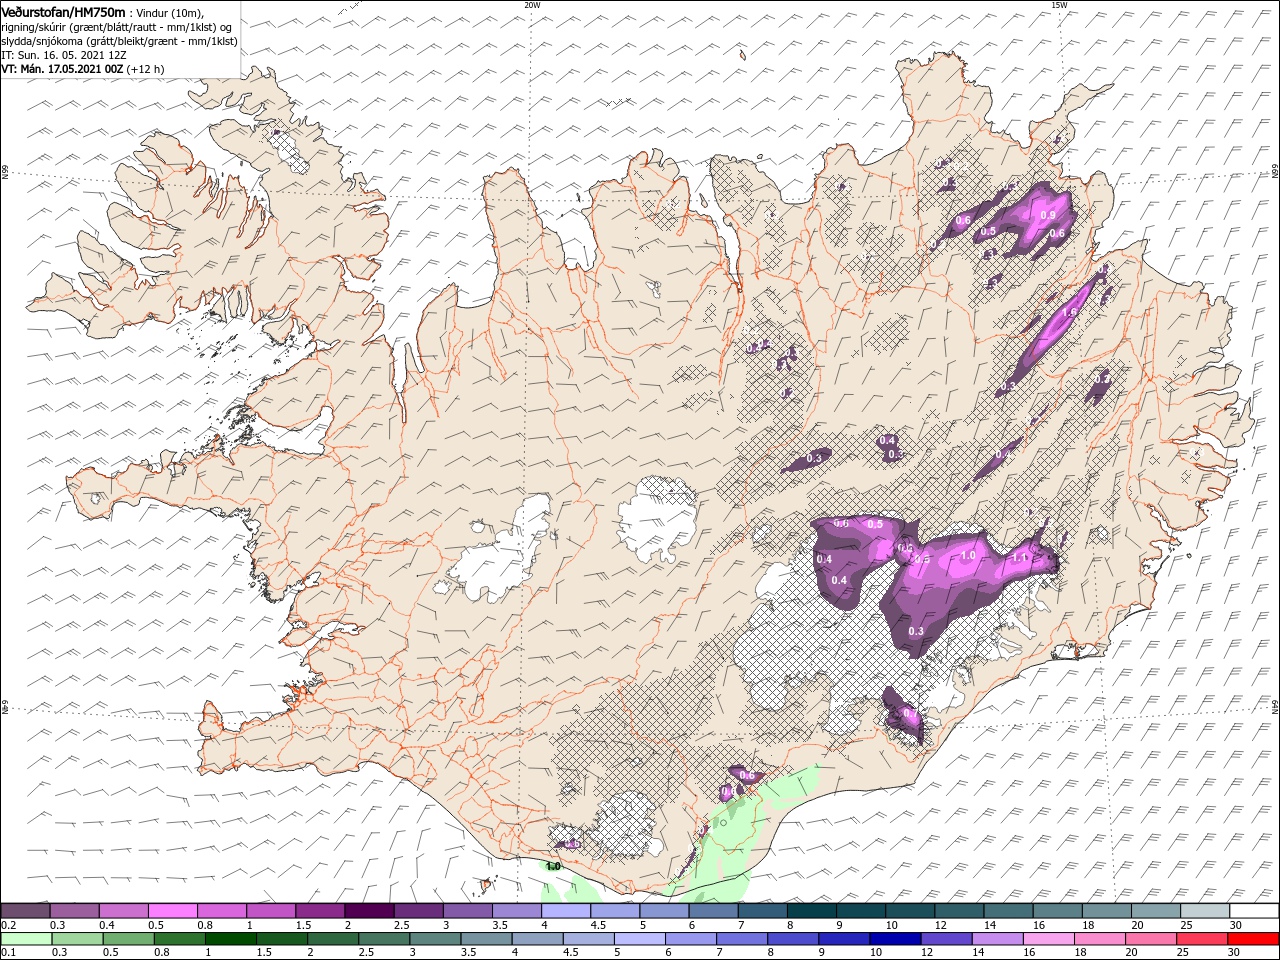The width and height of the screenshot is (1280, 960).
Task: Select deep blue 10 swatch in bottom legend row
Action: pos(894,939)
